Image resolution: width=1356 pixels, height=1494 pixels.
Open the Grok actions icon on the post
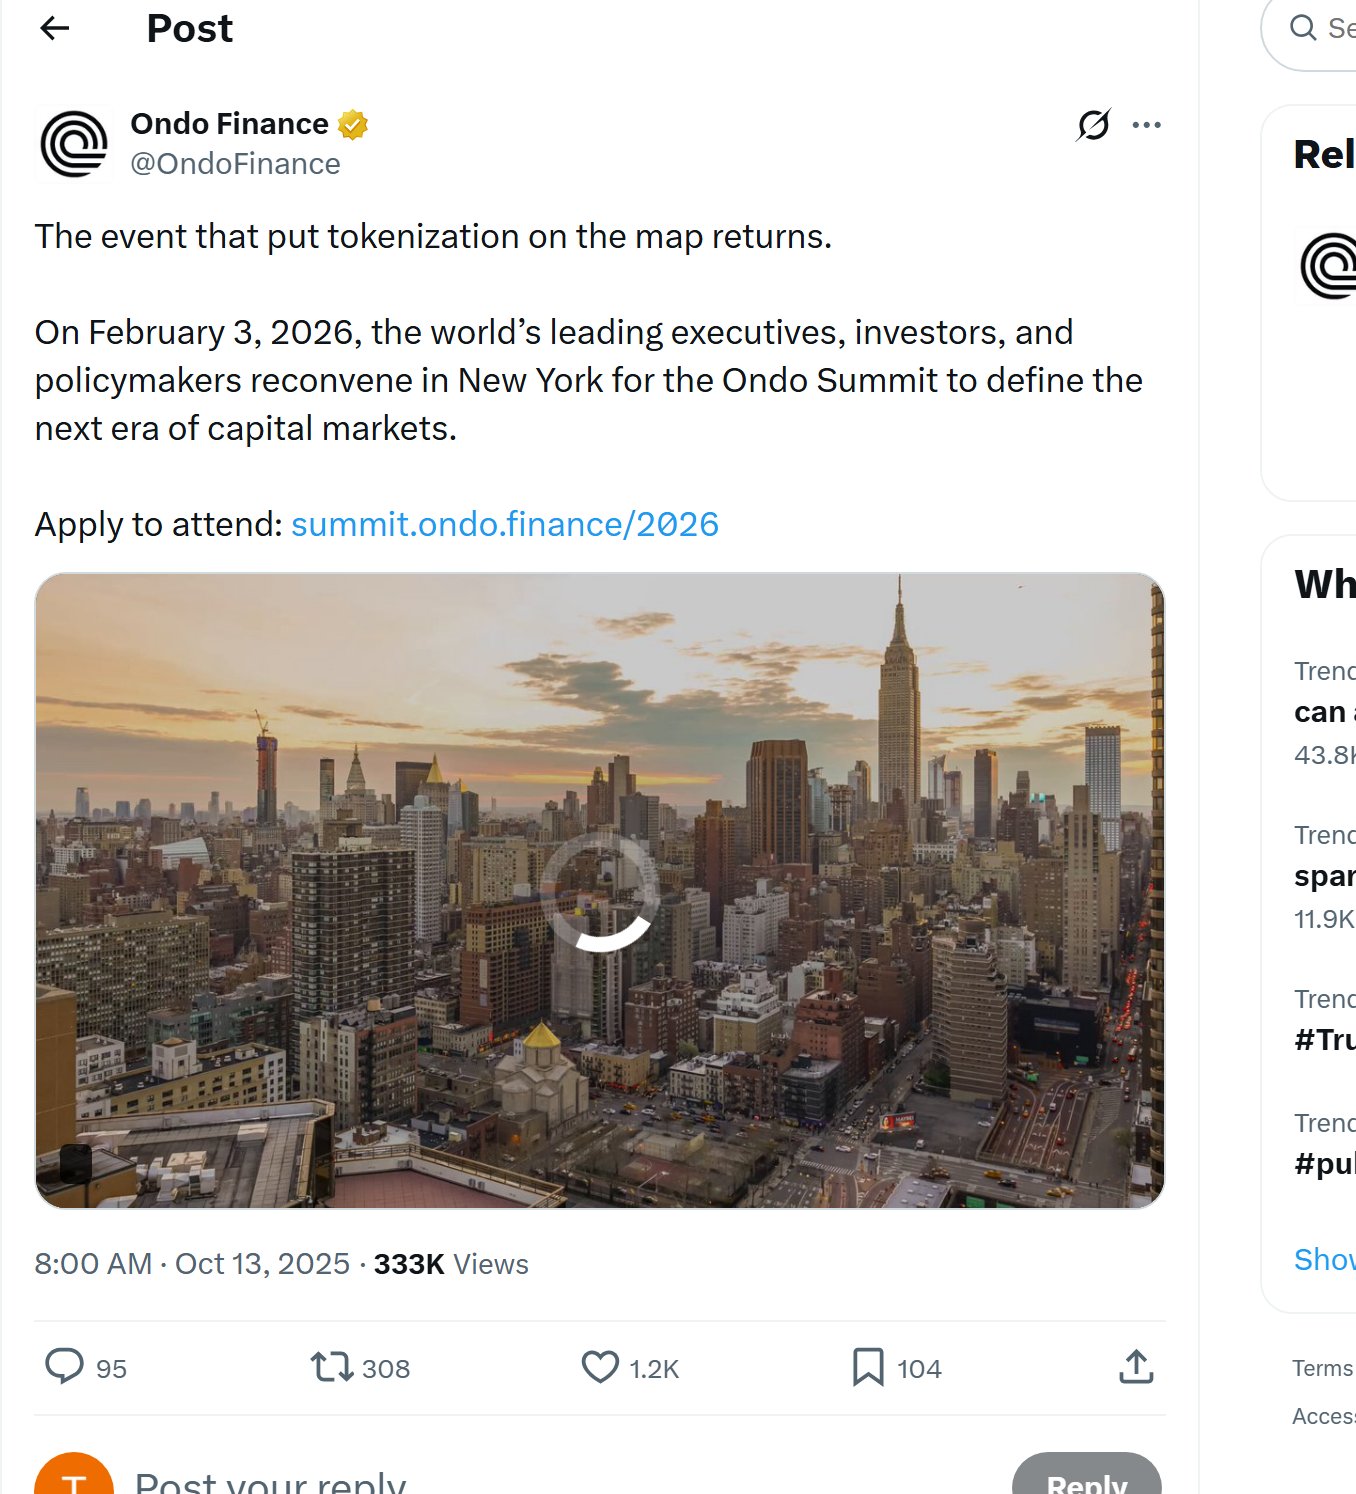(1092, 124)
